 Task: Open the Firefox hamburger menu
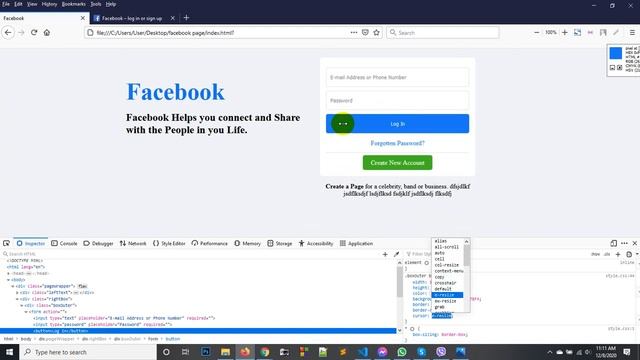(632, 32)
